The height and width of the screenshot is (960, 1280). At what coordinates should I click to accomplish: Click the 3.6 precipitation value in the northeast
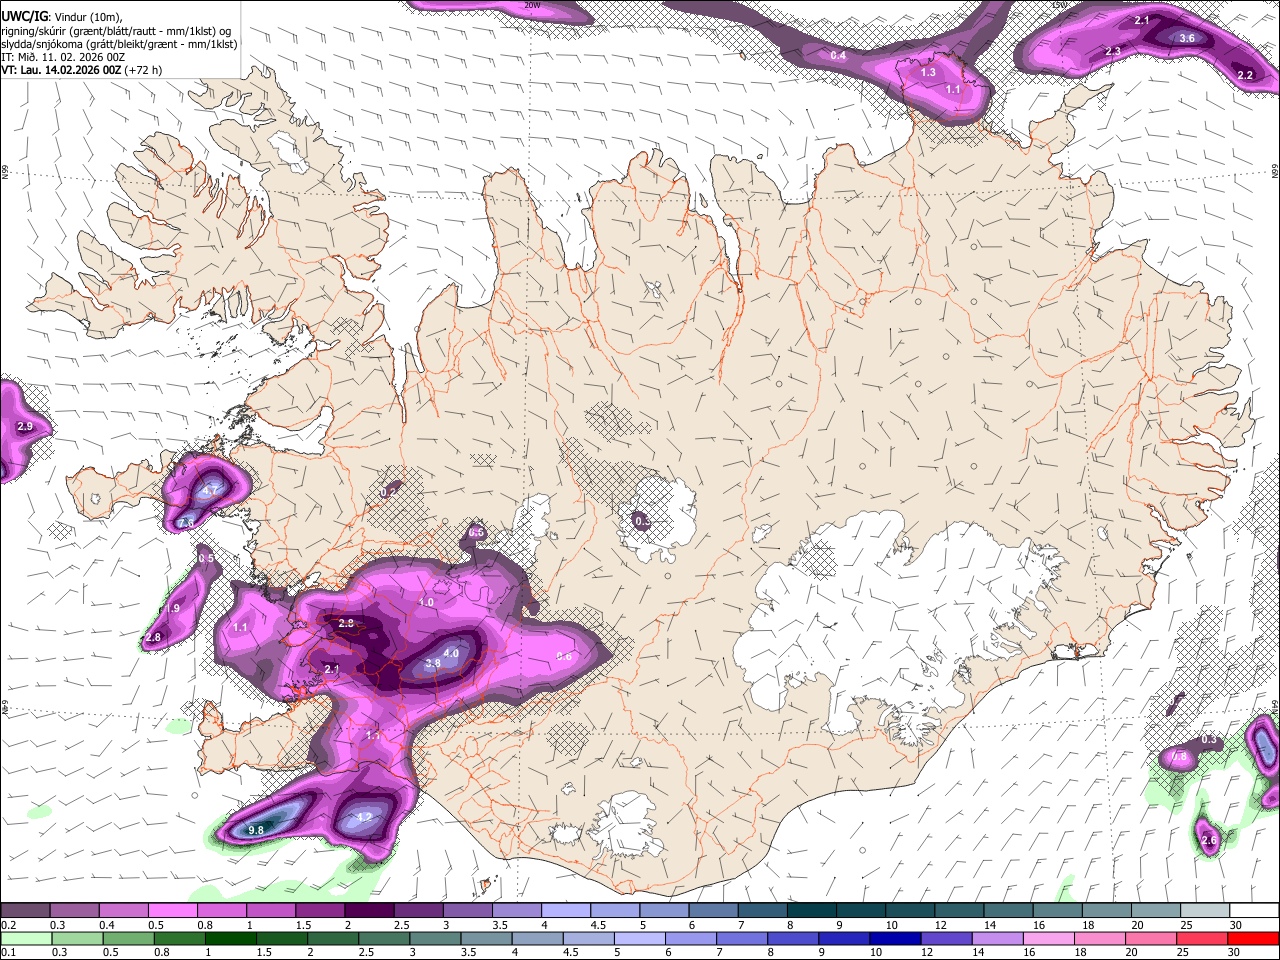[1187, 38]
